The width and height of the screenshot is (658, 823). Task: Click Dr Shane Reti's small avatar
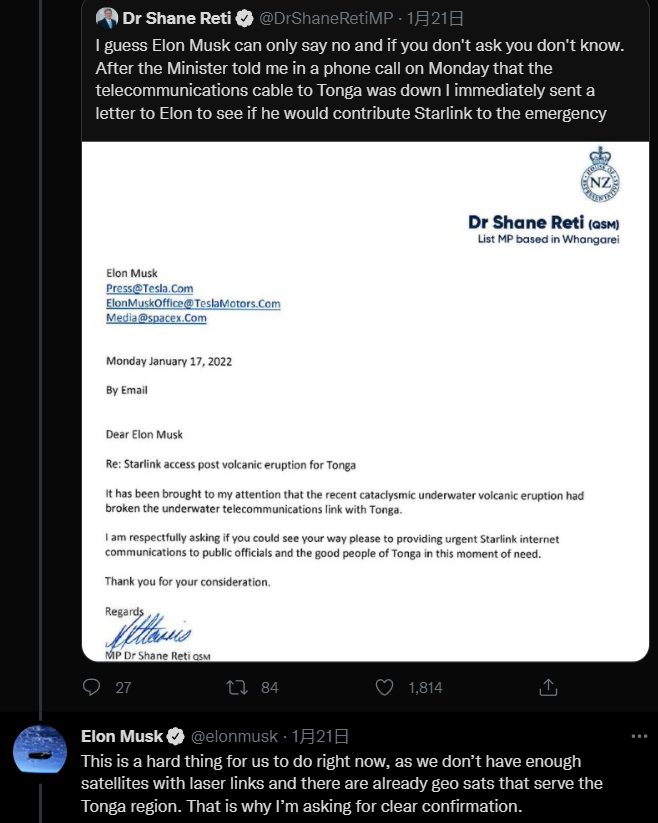107,18
